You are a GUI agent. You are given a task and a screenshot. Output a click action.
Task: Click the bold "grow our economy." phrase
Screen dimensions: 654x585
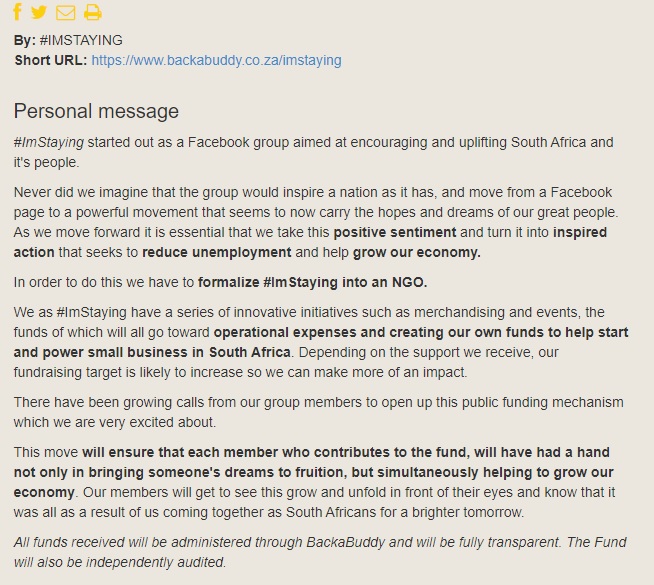click(417, 252)
